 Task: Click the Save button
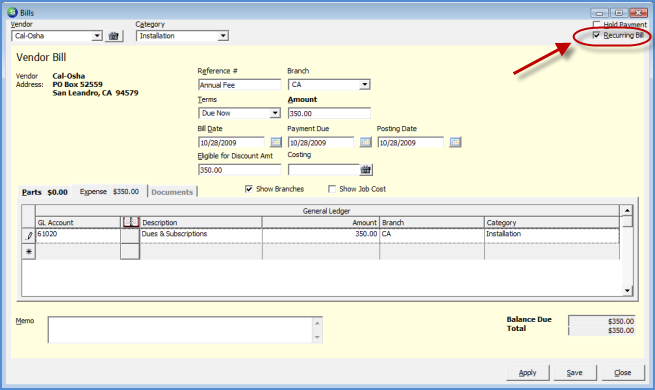575,372
